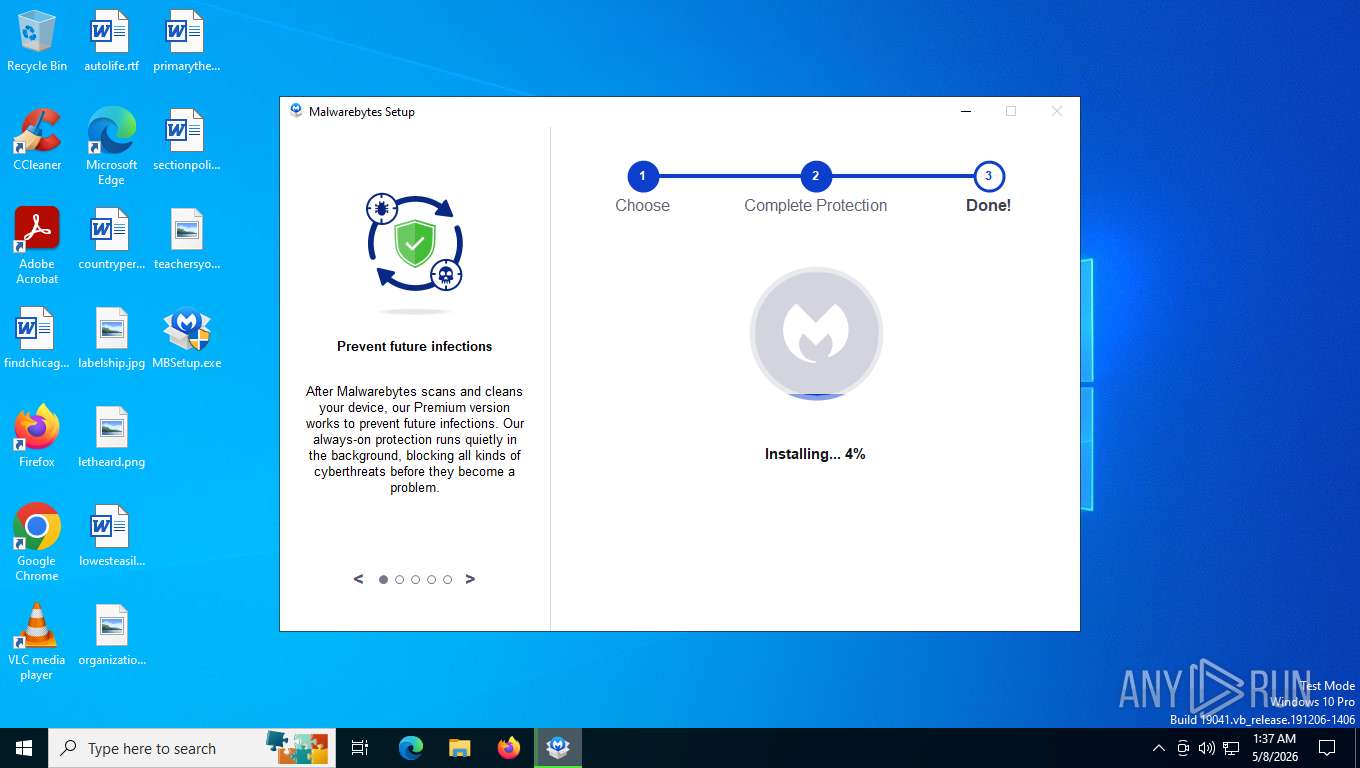Image resolution: width=1360 pixels, height=768 pixels.
Task: Select the fourth carousel dot
Action: (431, 579)
